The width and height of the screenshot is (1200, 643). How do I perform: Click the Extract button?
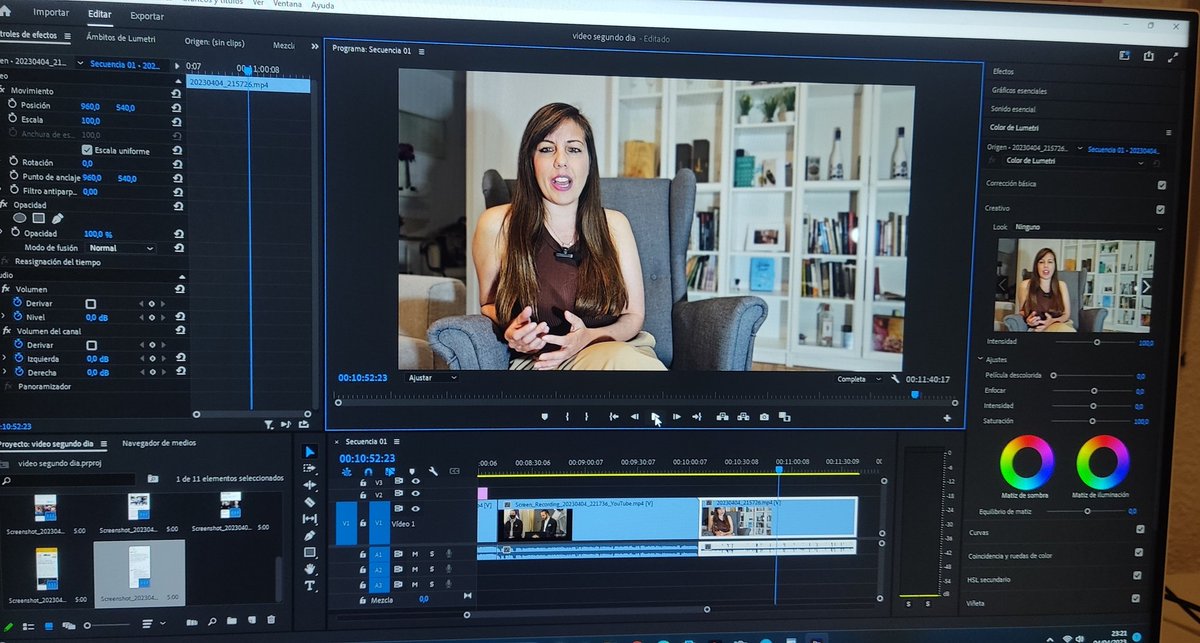point(743,417)
